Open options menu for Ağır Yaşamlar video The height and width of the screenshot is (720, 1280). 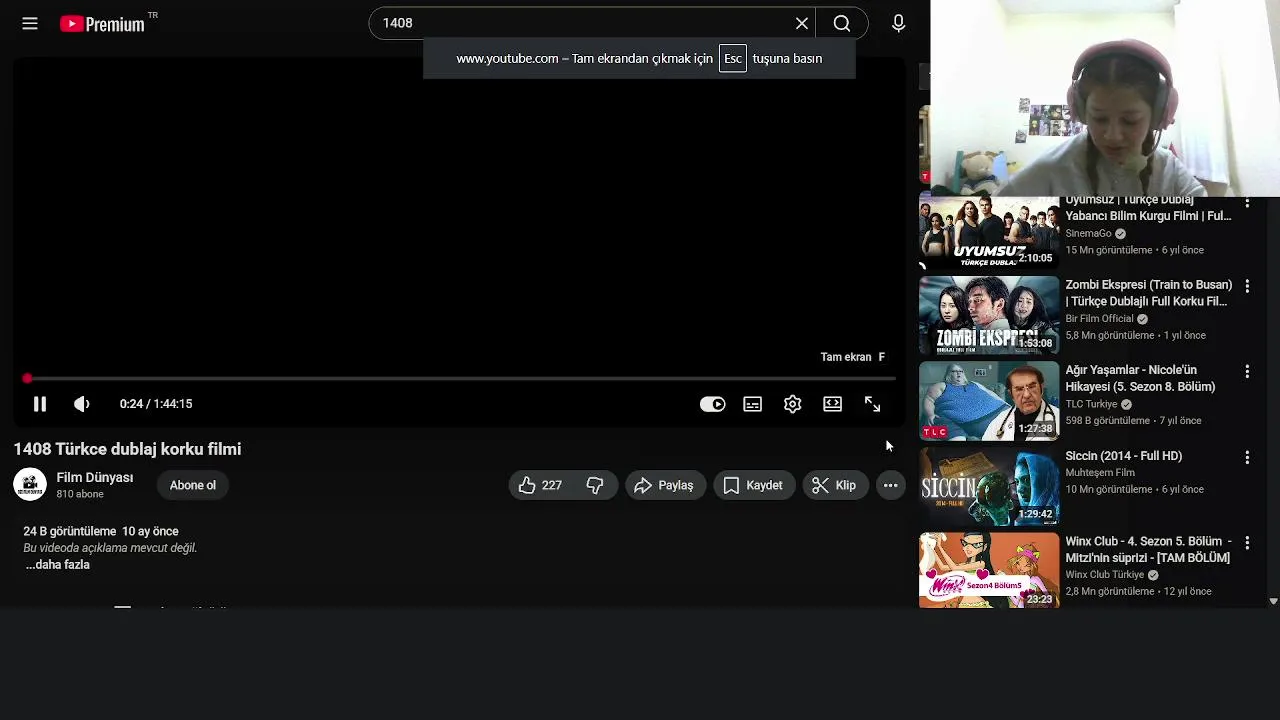click(x=1247, y=371)
